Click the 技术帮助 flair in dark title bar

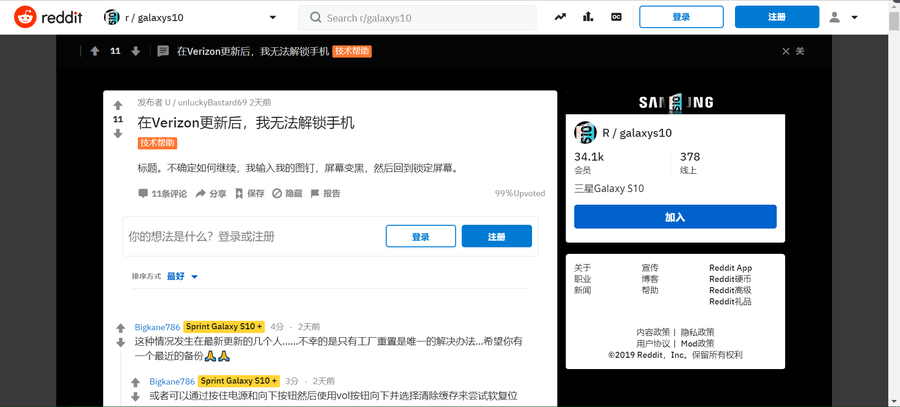click(352, 51)
